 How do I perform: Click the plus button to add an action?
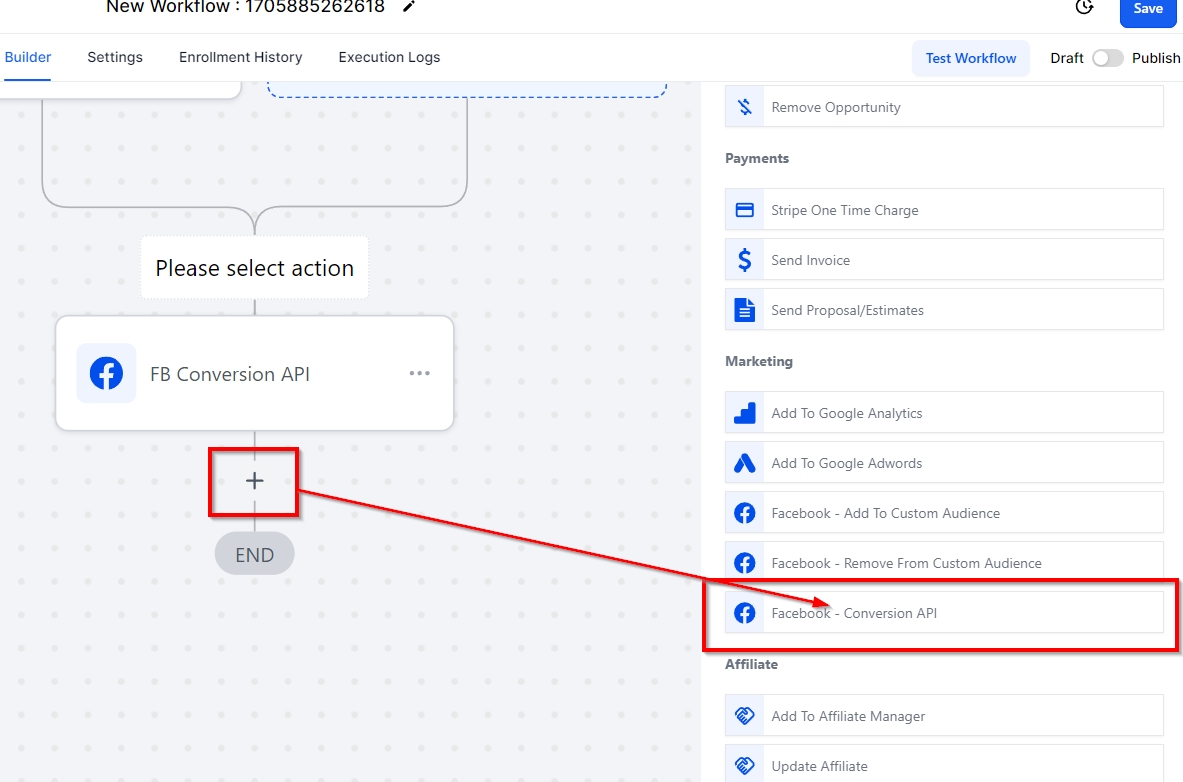click(254, 481)
